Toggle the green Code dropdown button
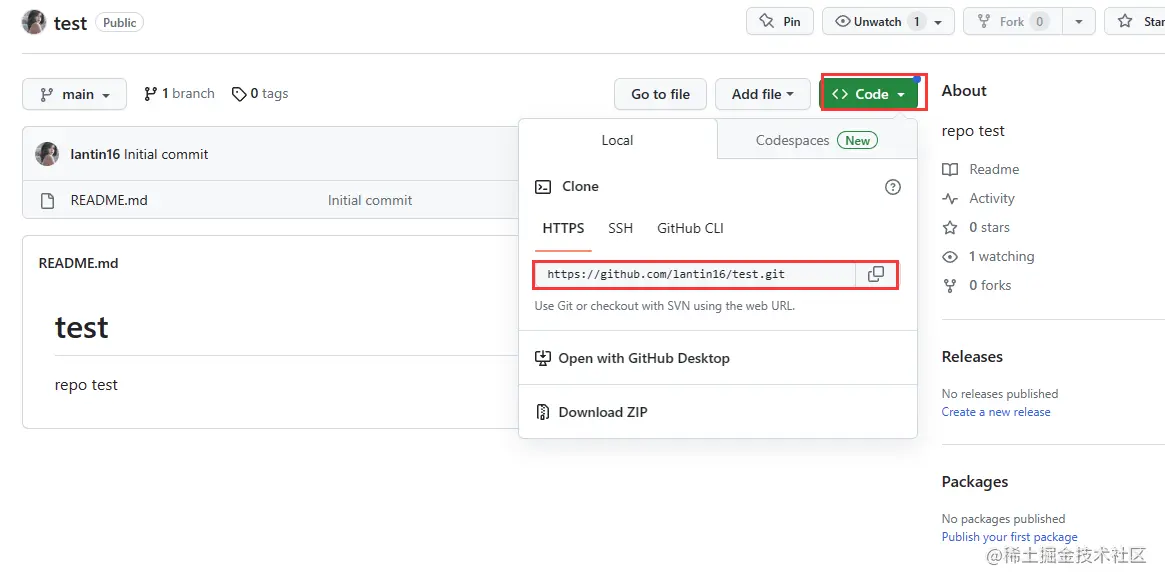1165x584 pixels. coord(869,94)
